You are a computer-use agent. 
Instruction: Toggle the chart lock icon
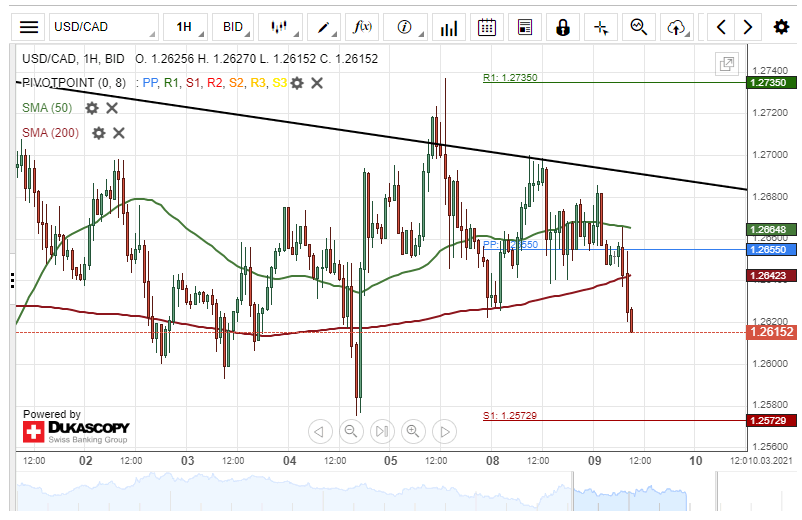(x=564, y=27)
